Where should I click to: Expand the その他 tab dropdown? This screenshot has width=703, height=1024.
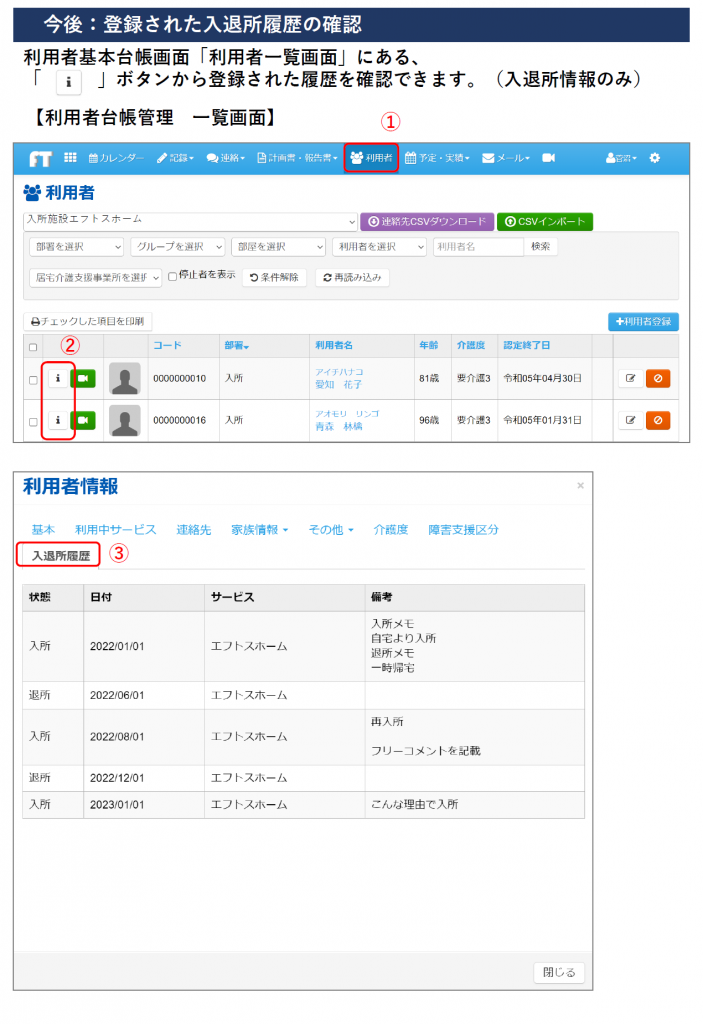[331, 530]
